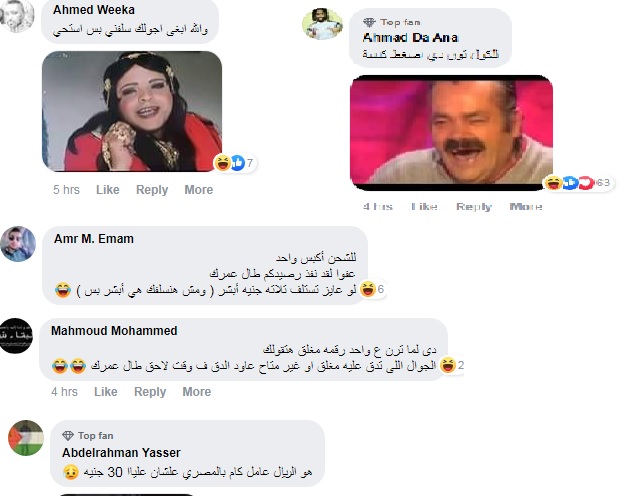The width and height of the screenshot is (621, 500).
Task: Reply to Ahmed Weeka's comment
Action: click(x=152, y=190)
